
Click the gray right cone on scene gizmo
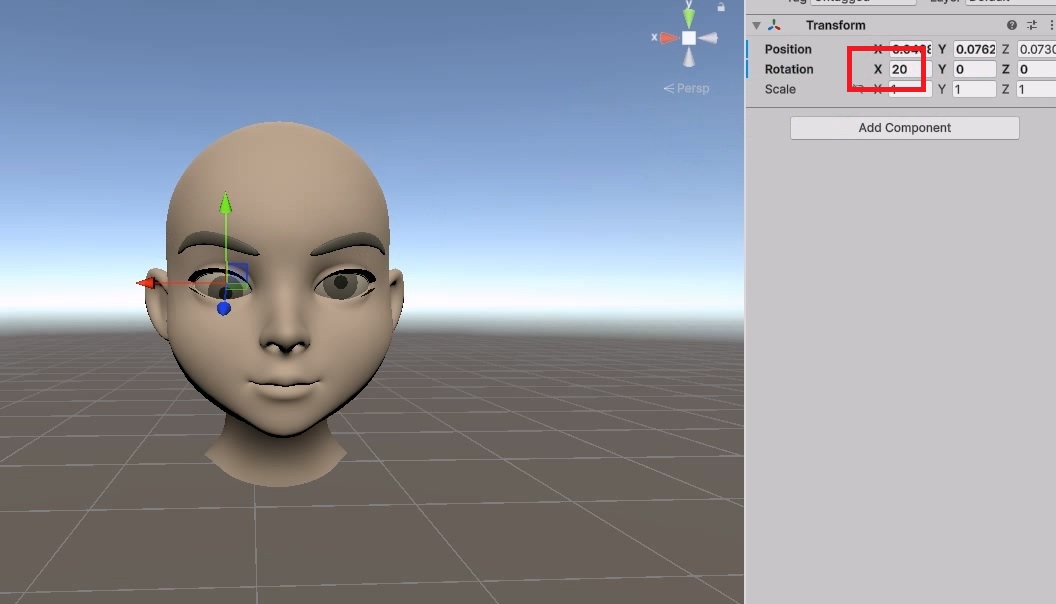click(x=708, y=38)
